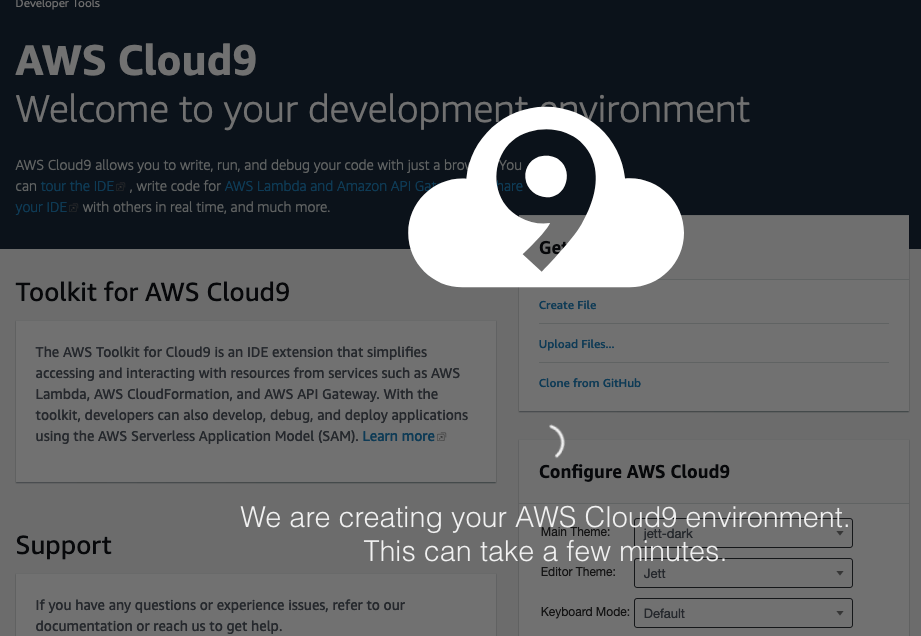Click the 'Support' heading
This screenshot has height=636, width=921.
click(x=63, y=545)
